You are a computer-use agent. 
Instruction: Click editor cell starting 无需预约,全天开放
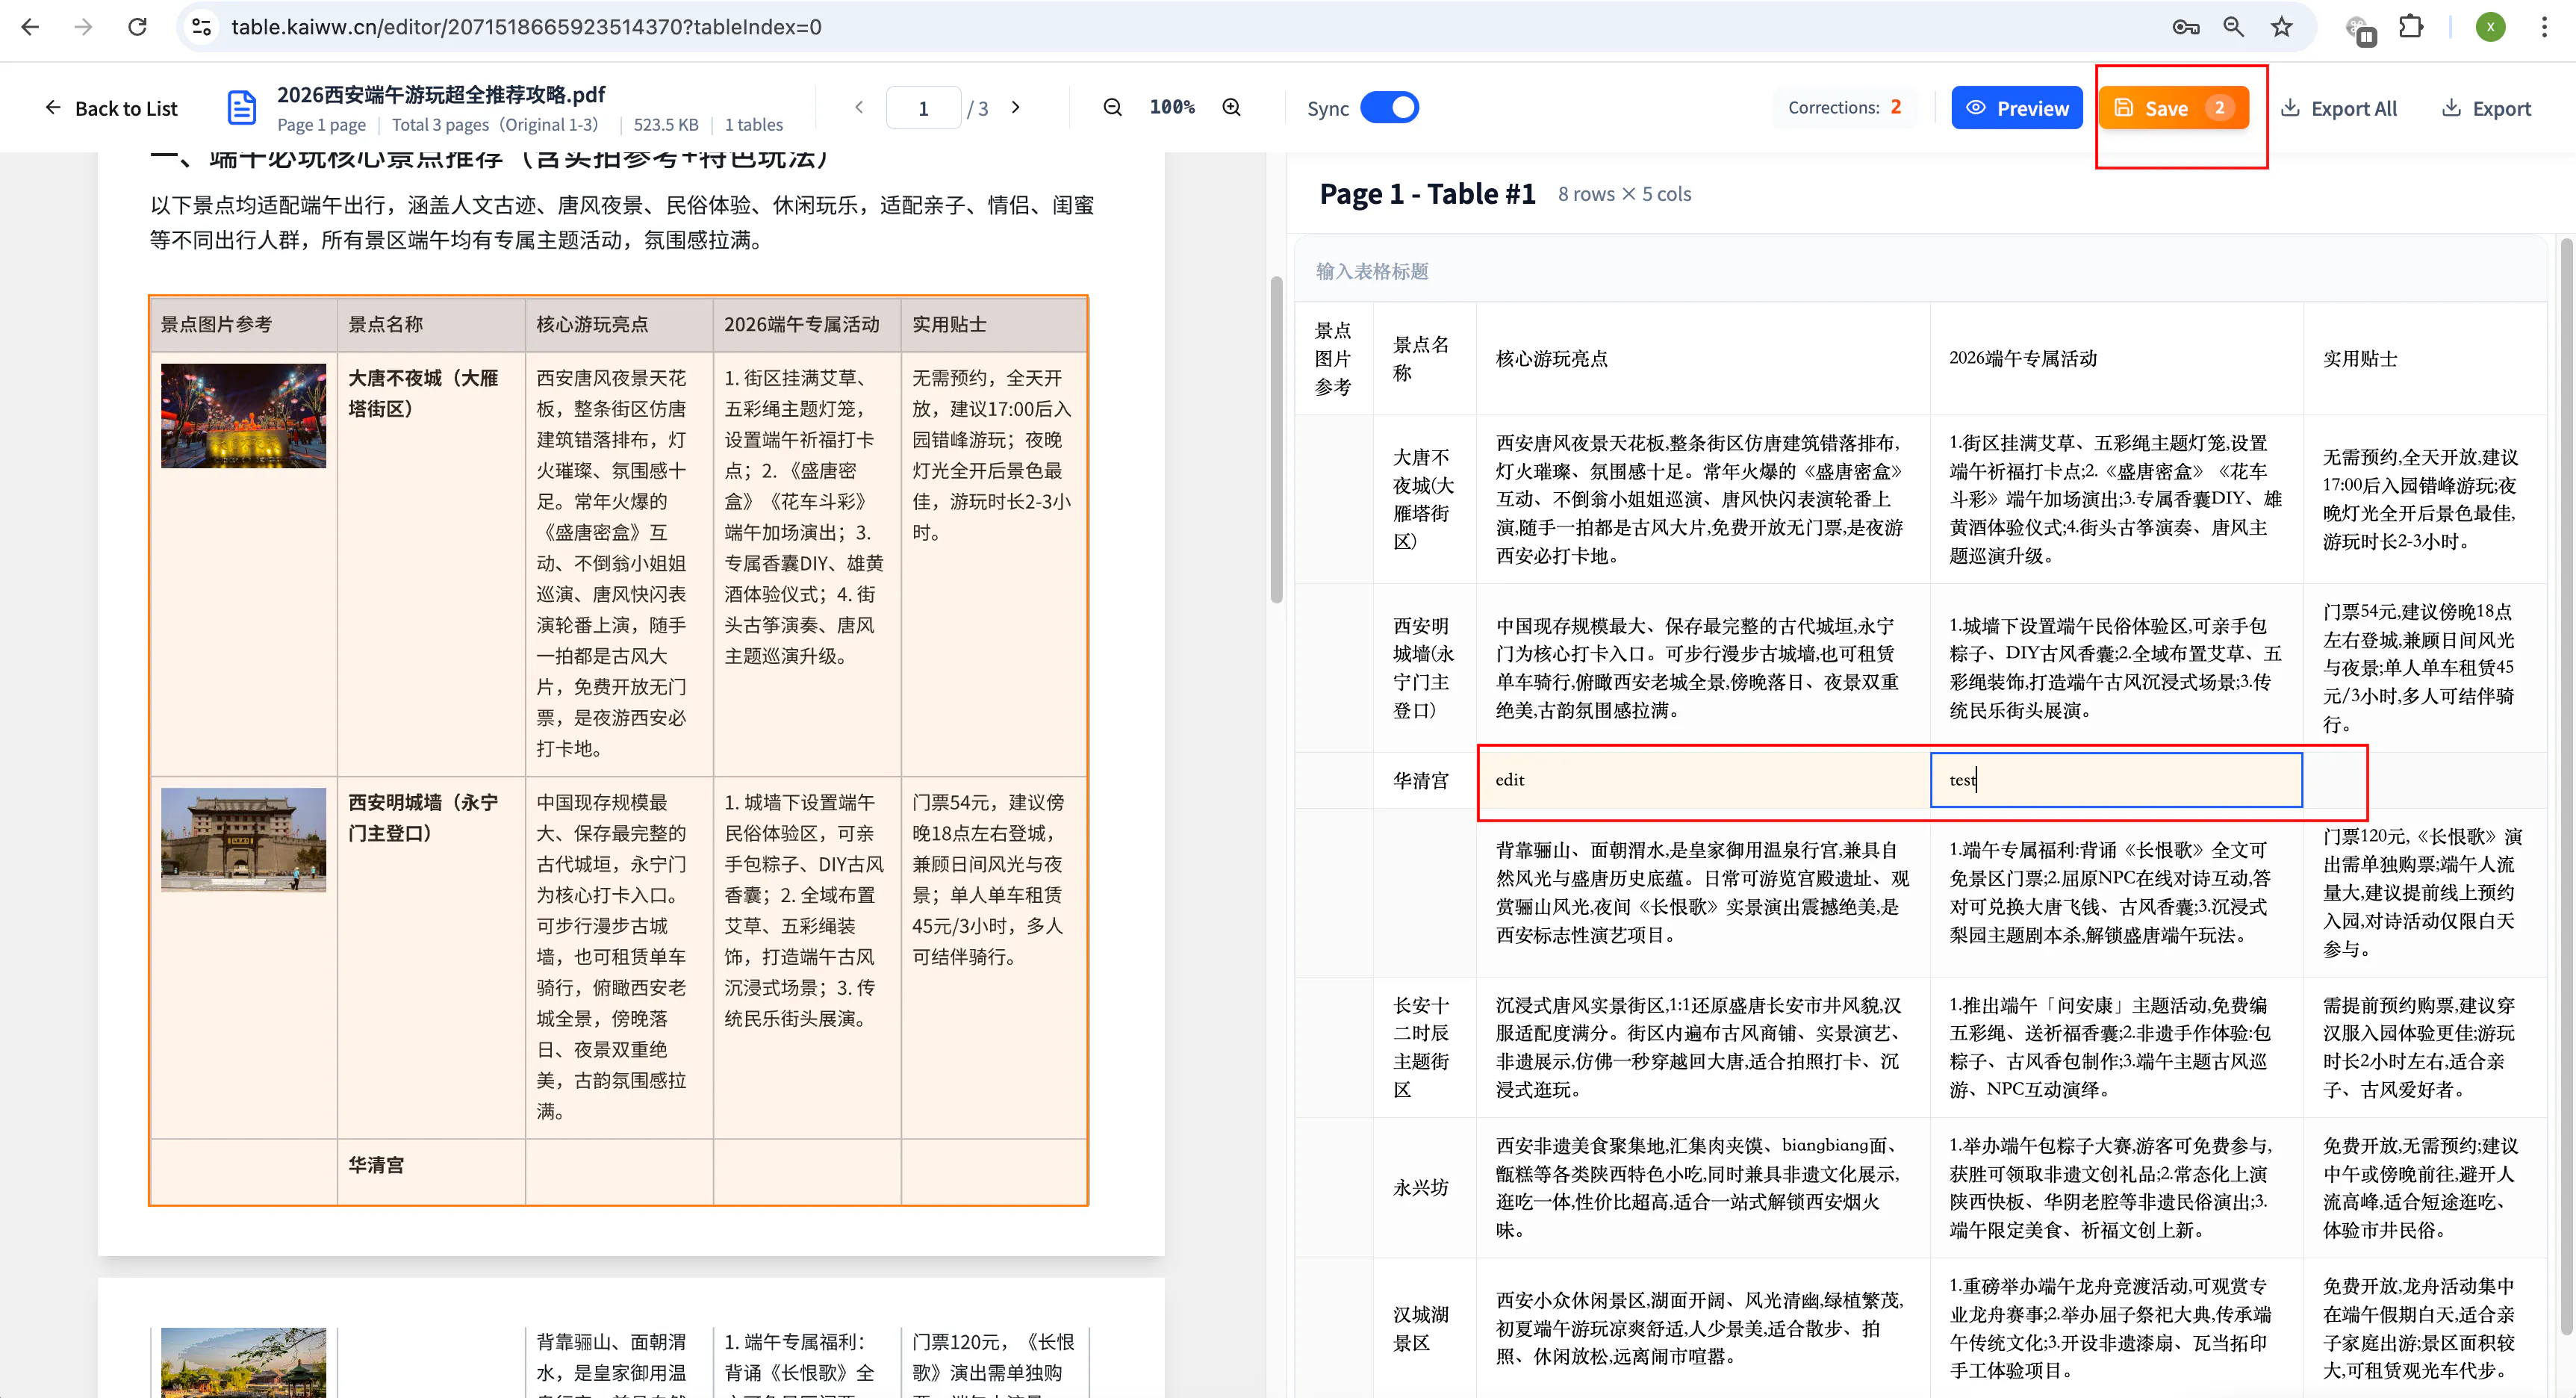[x=2424, y=499]
